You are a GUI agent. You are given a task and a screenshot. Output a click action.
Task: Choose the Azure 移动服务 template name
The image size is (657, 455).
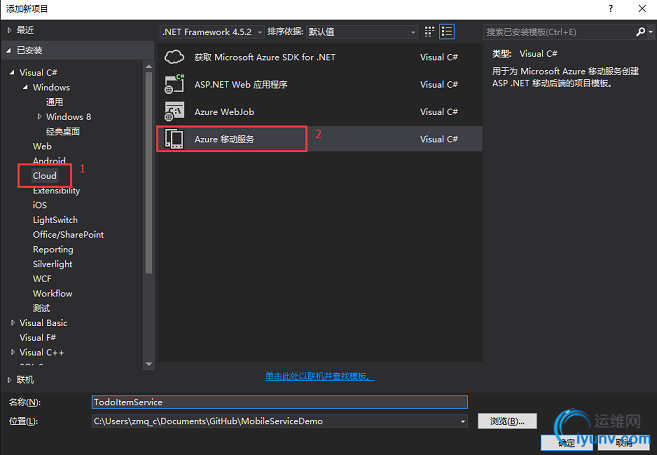point(224,139)
